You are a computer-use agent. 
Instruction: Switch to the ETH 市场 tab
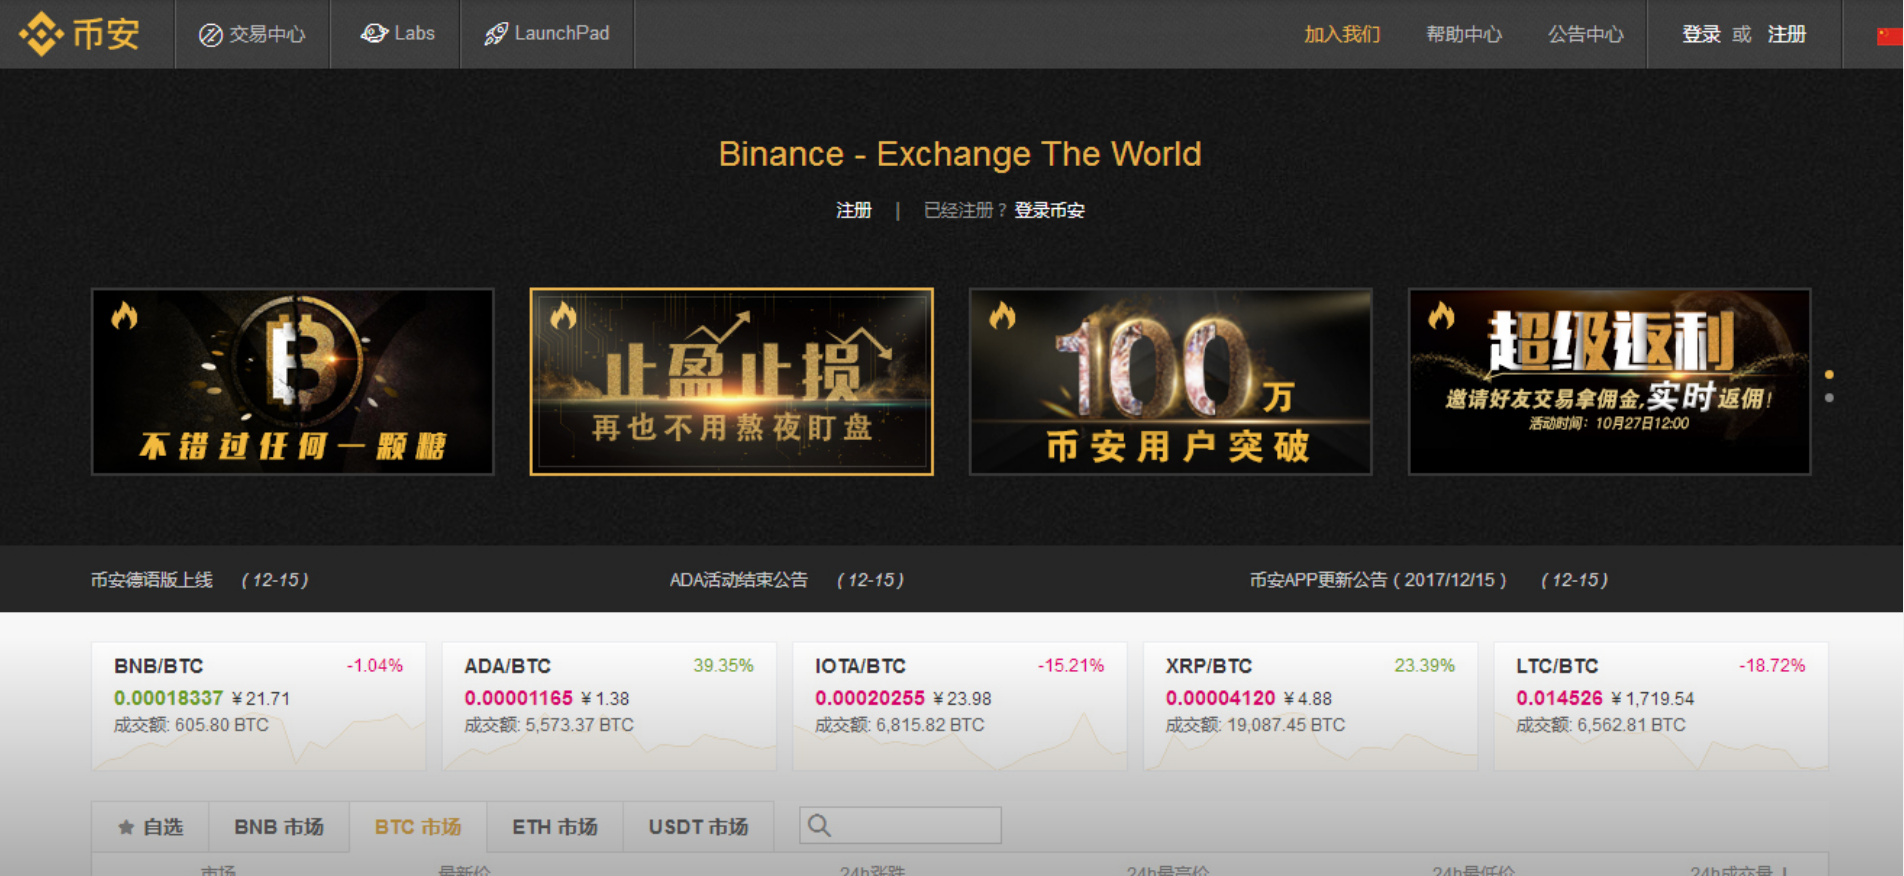pyautogui.click(x=555, y=827)
